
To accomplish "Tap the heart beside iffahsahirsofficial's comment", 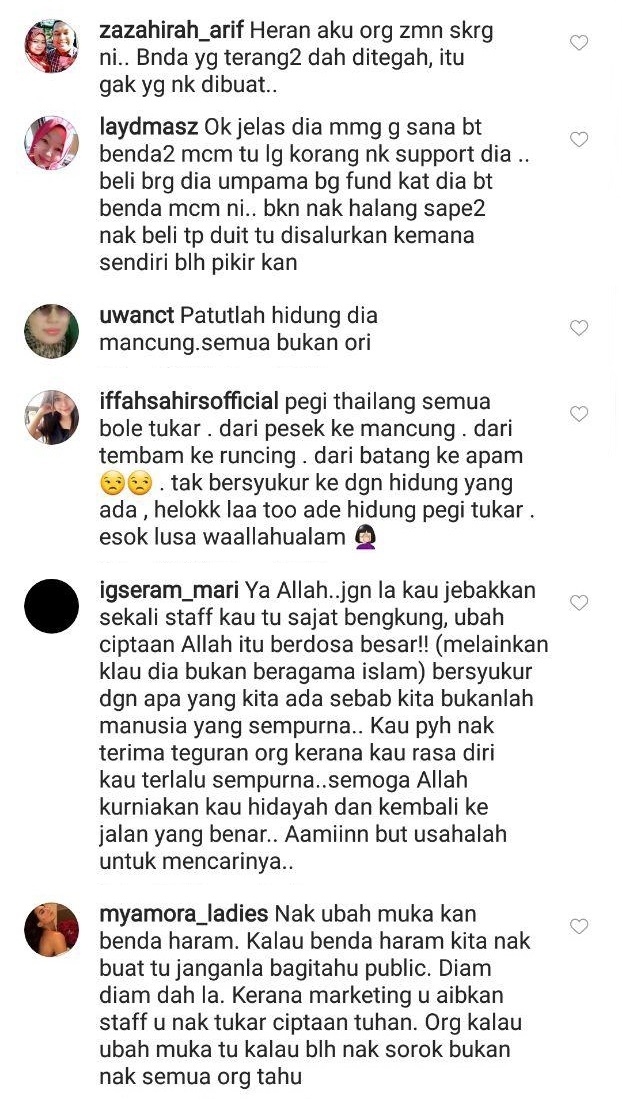I will click(579, 414).
